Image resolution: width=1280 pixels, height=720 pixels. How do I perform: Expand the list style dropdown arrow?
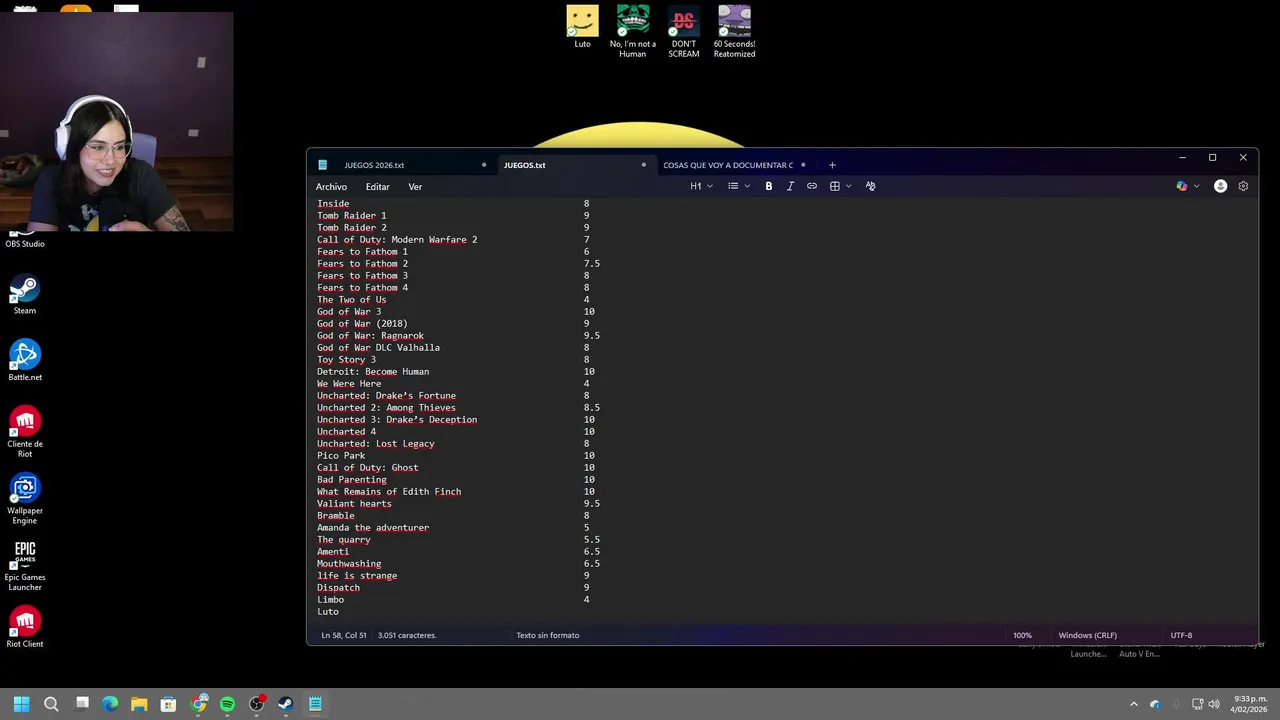click(x=747, y=186)
